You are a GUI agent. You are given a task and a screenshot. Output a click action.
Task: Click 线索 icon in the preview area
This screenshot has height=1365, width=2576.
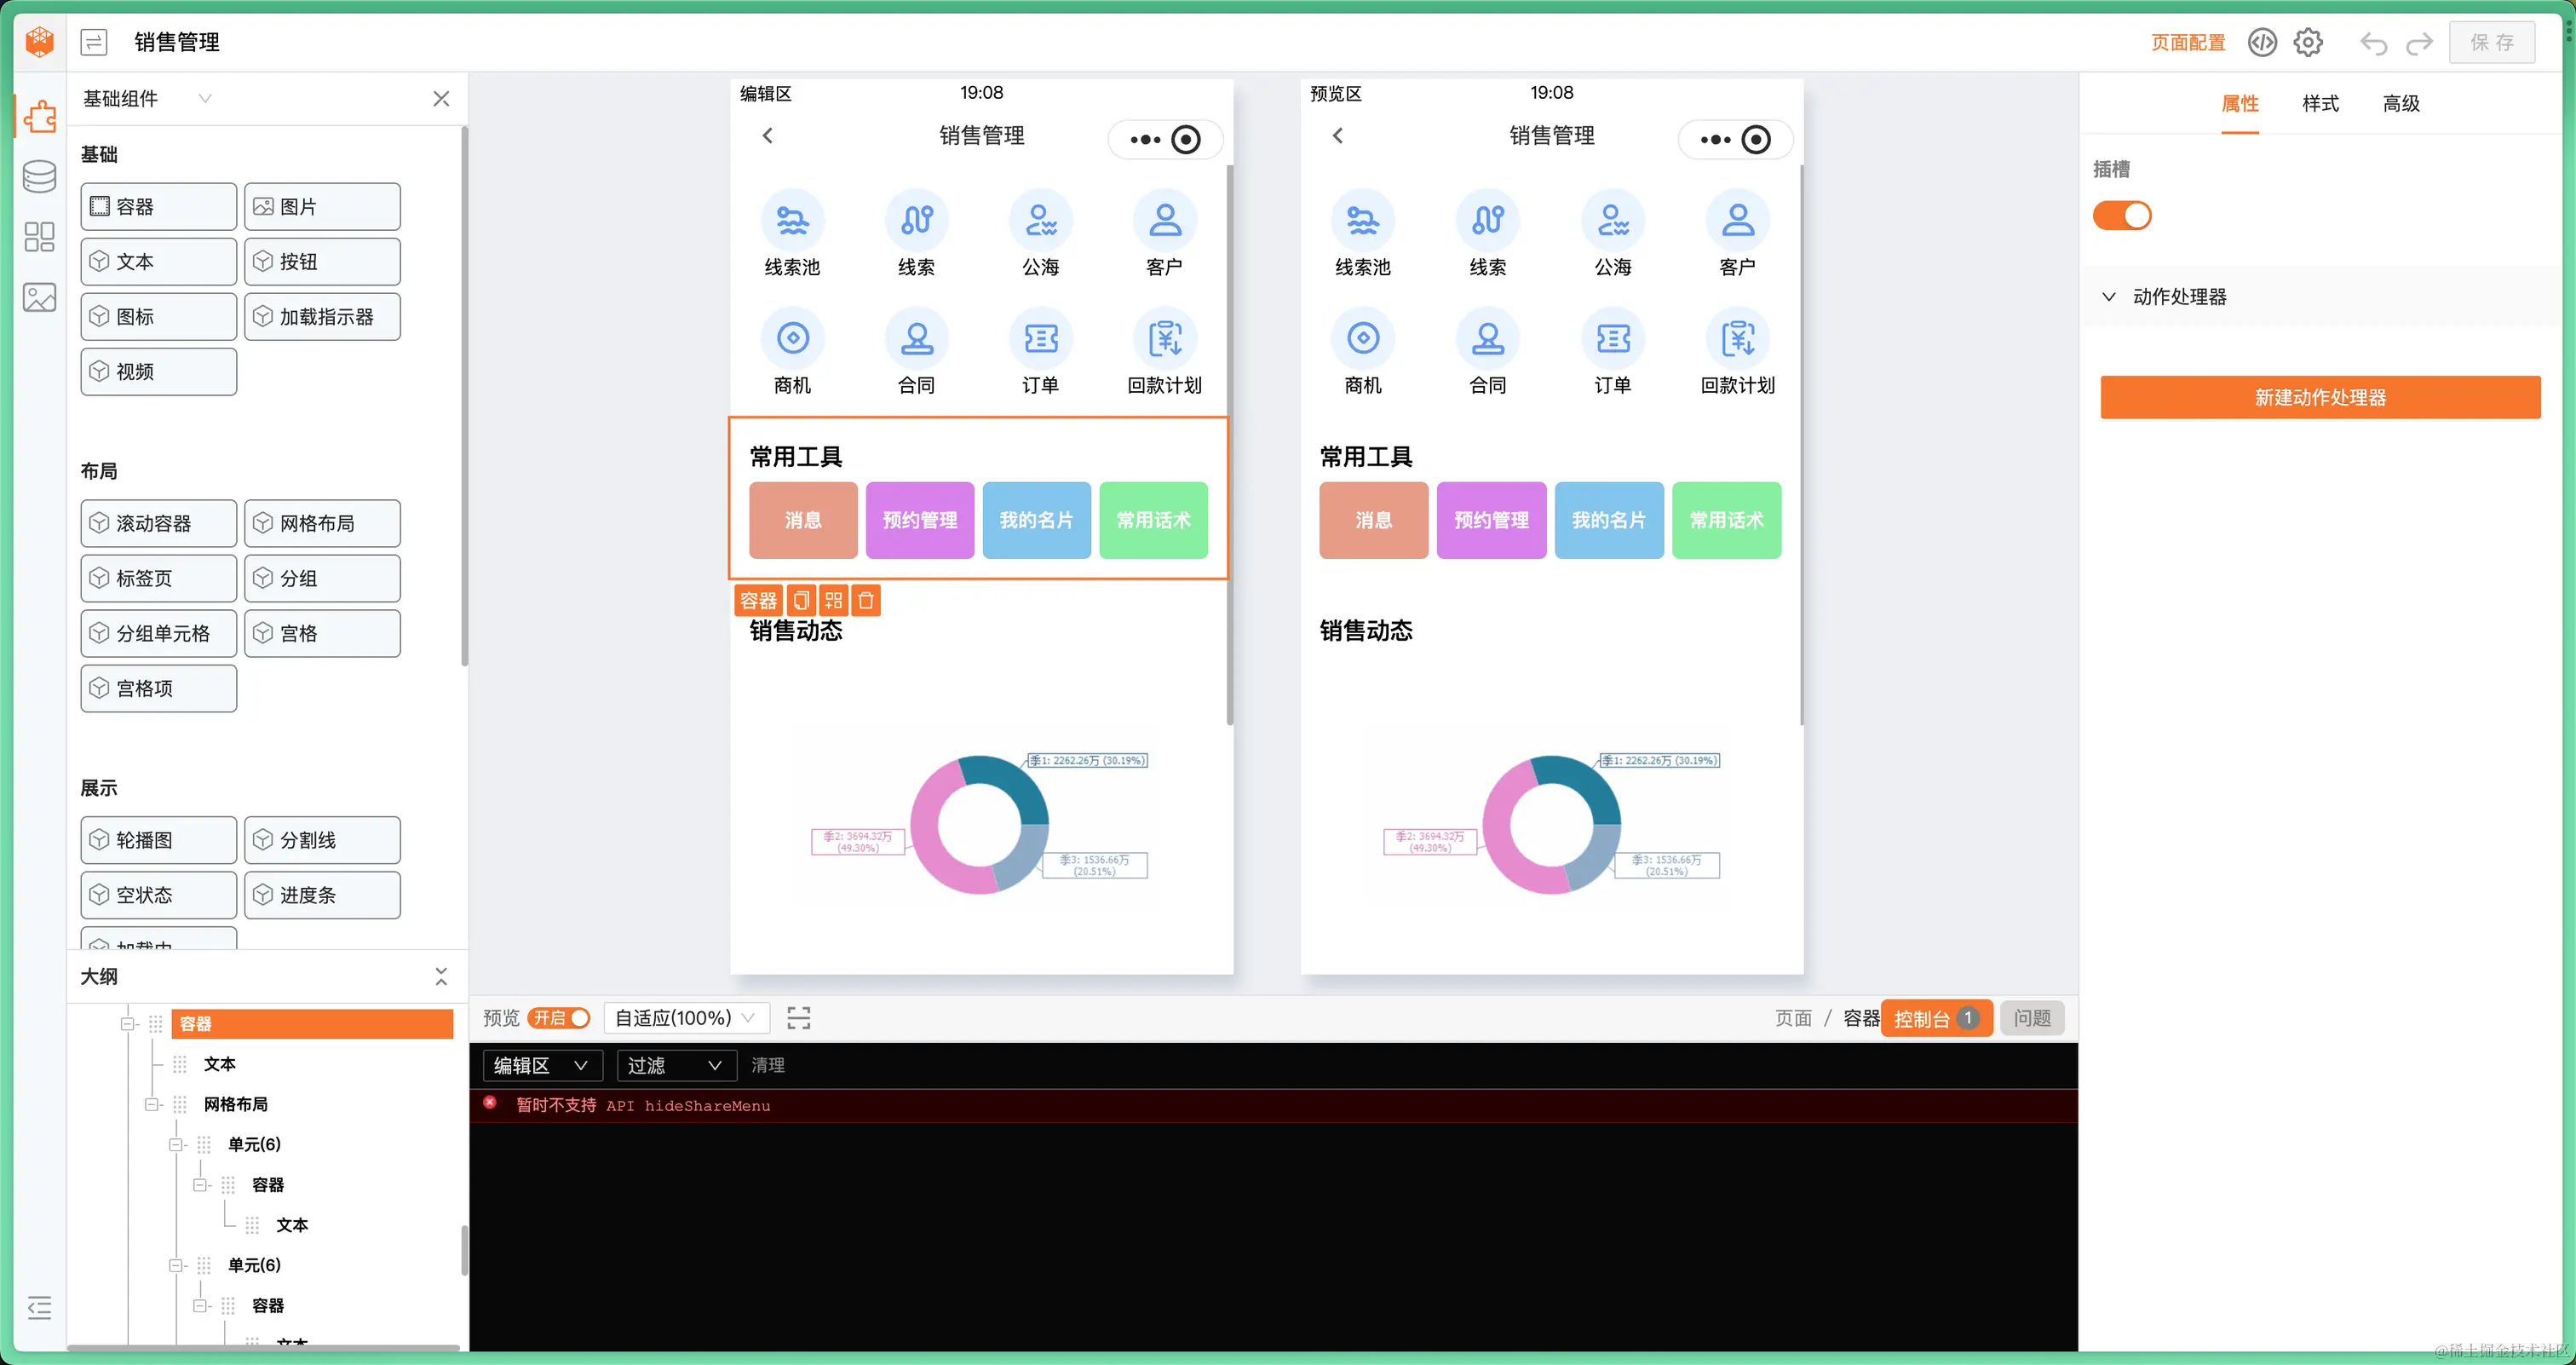pyautogui.click(x=1487, y=220)
